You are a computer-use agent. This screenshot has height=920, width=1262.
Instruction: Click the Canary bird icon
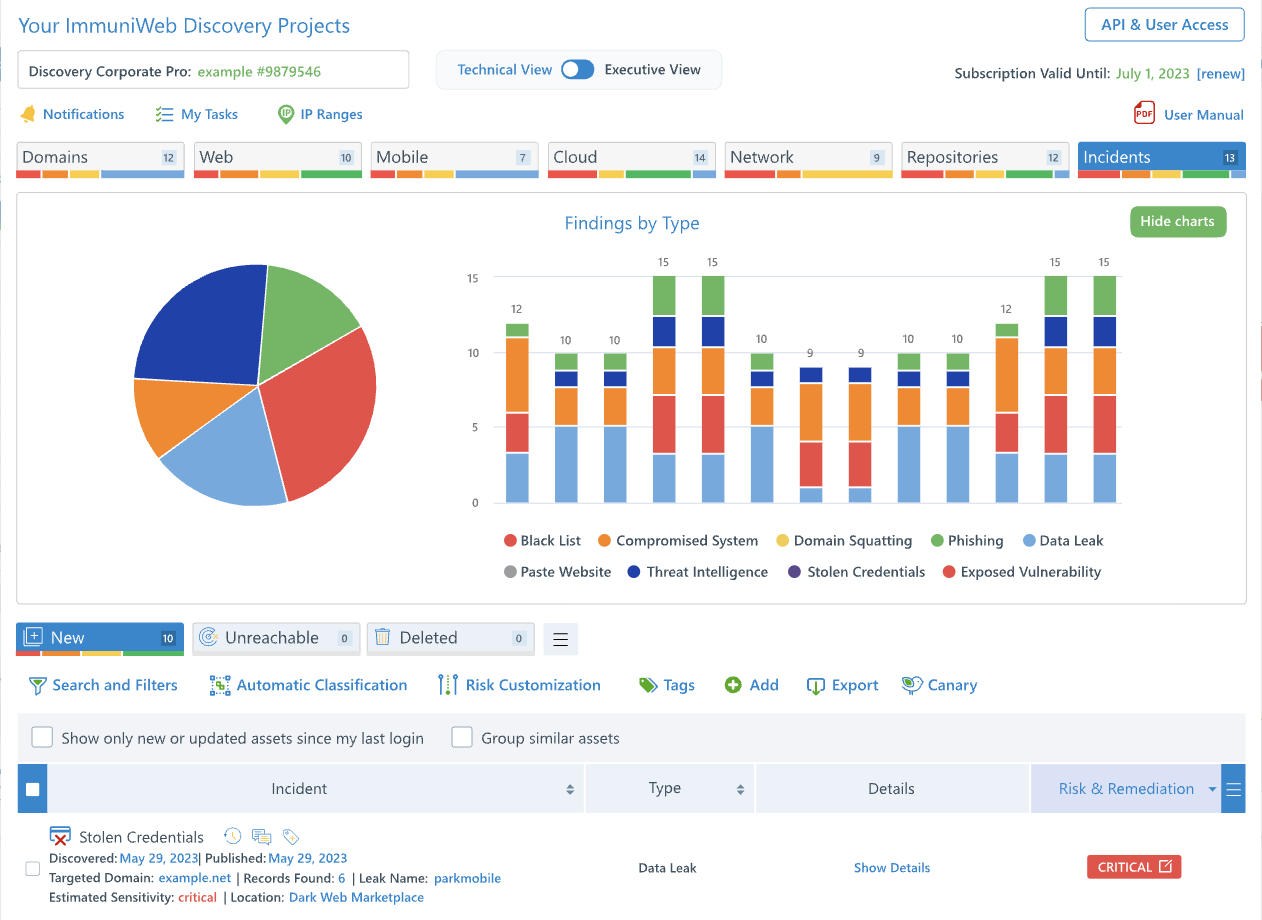click(x=911, y=685)
